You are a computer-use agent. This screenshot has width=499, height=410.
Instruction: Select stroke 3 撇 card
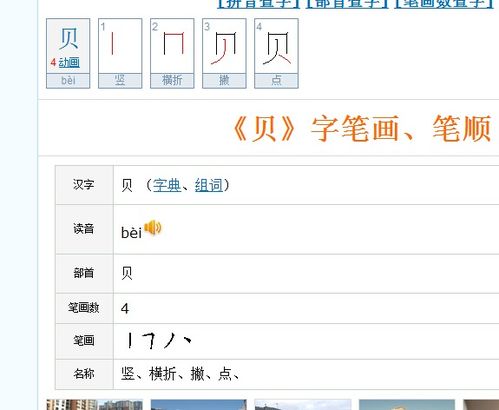[x=224, y=53]
